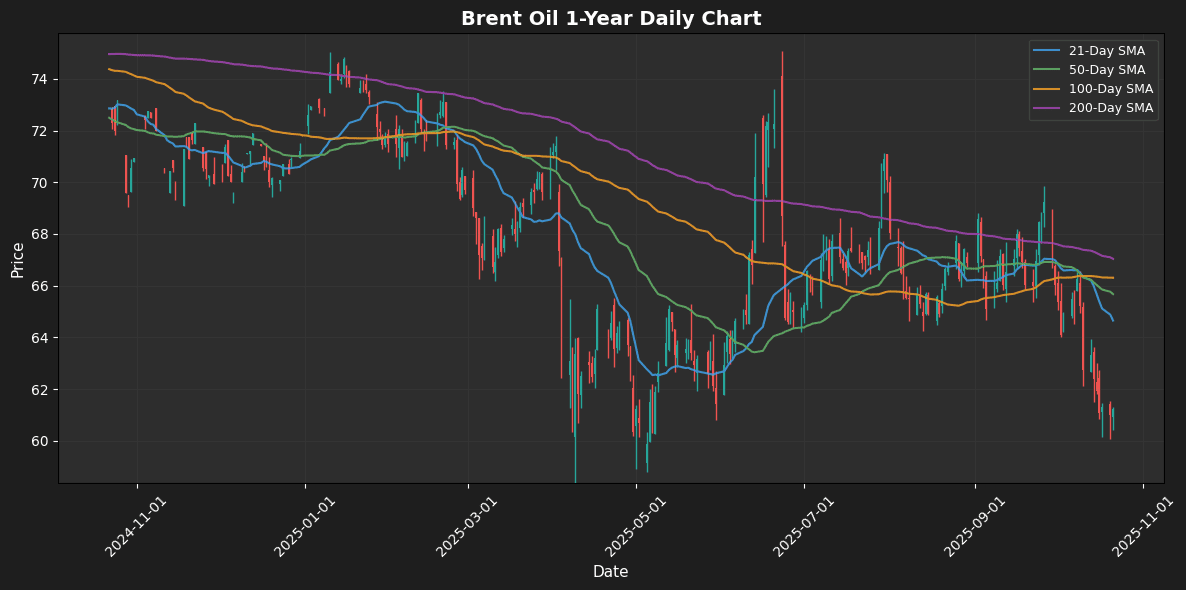Click the "Date" x-axis label
The width and height of the screenshot is (1186, 590).
pyautogui.click(x=610, y=572)
